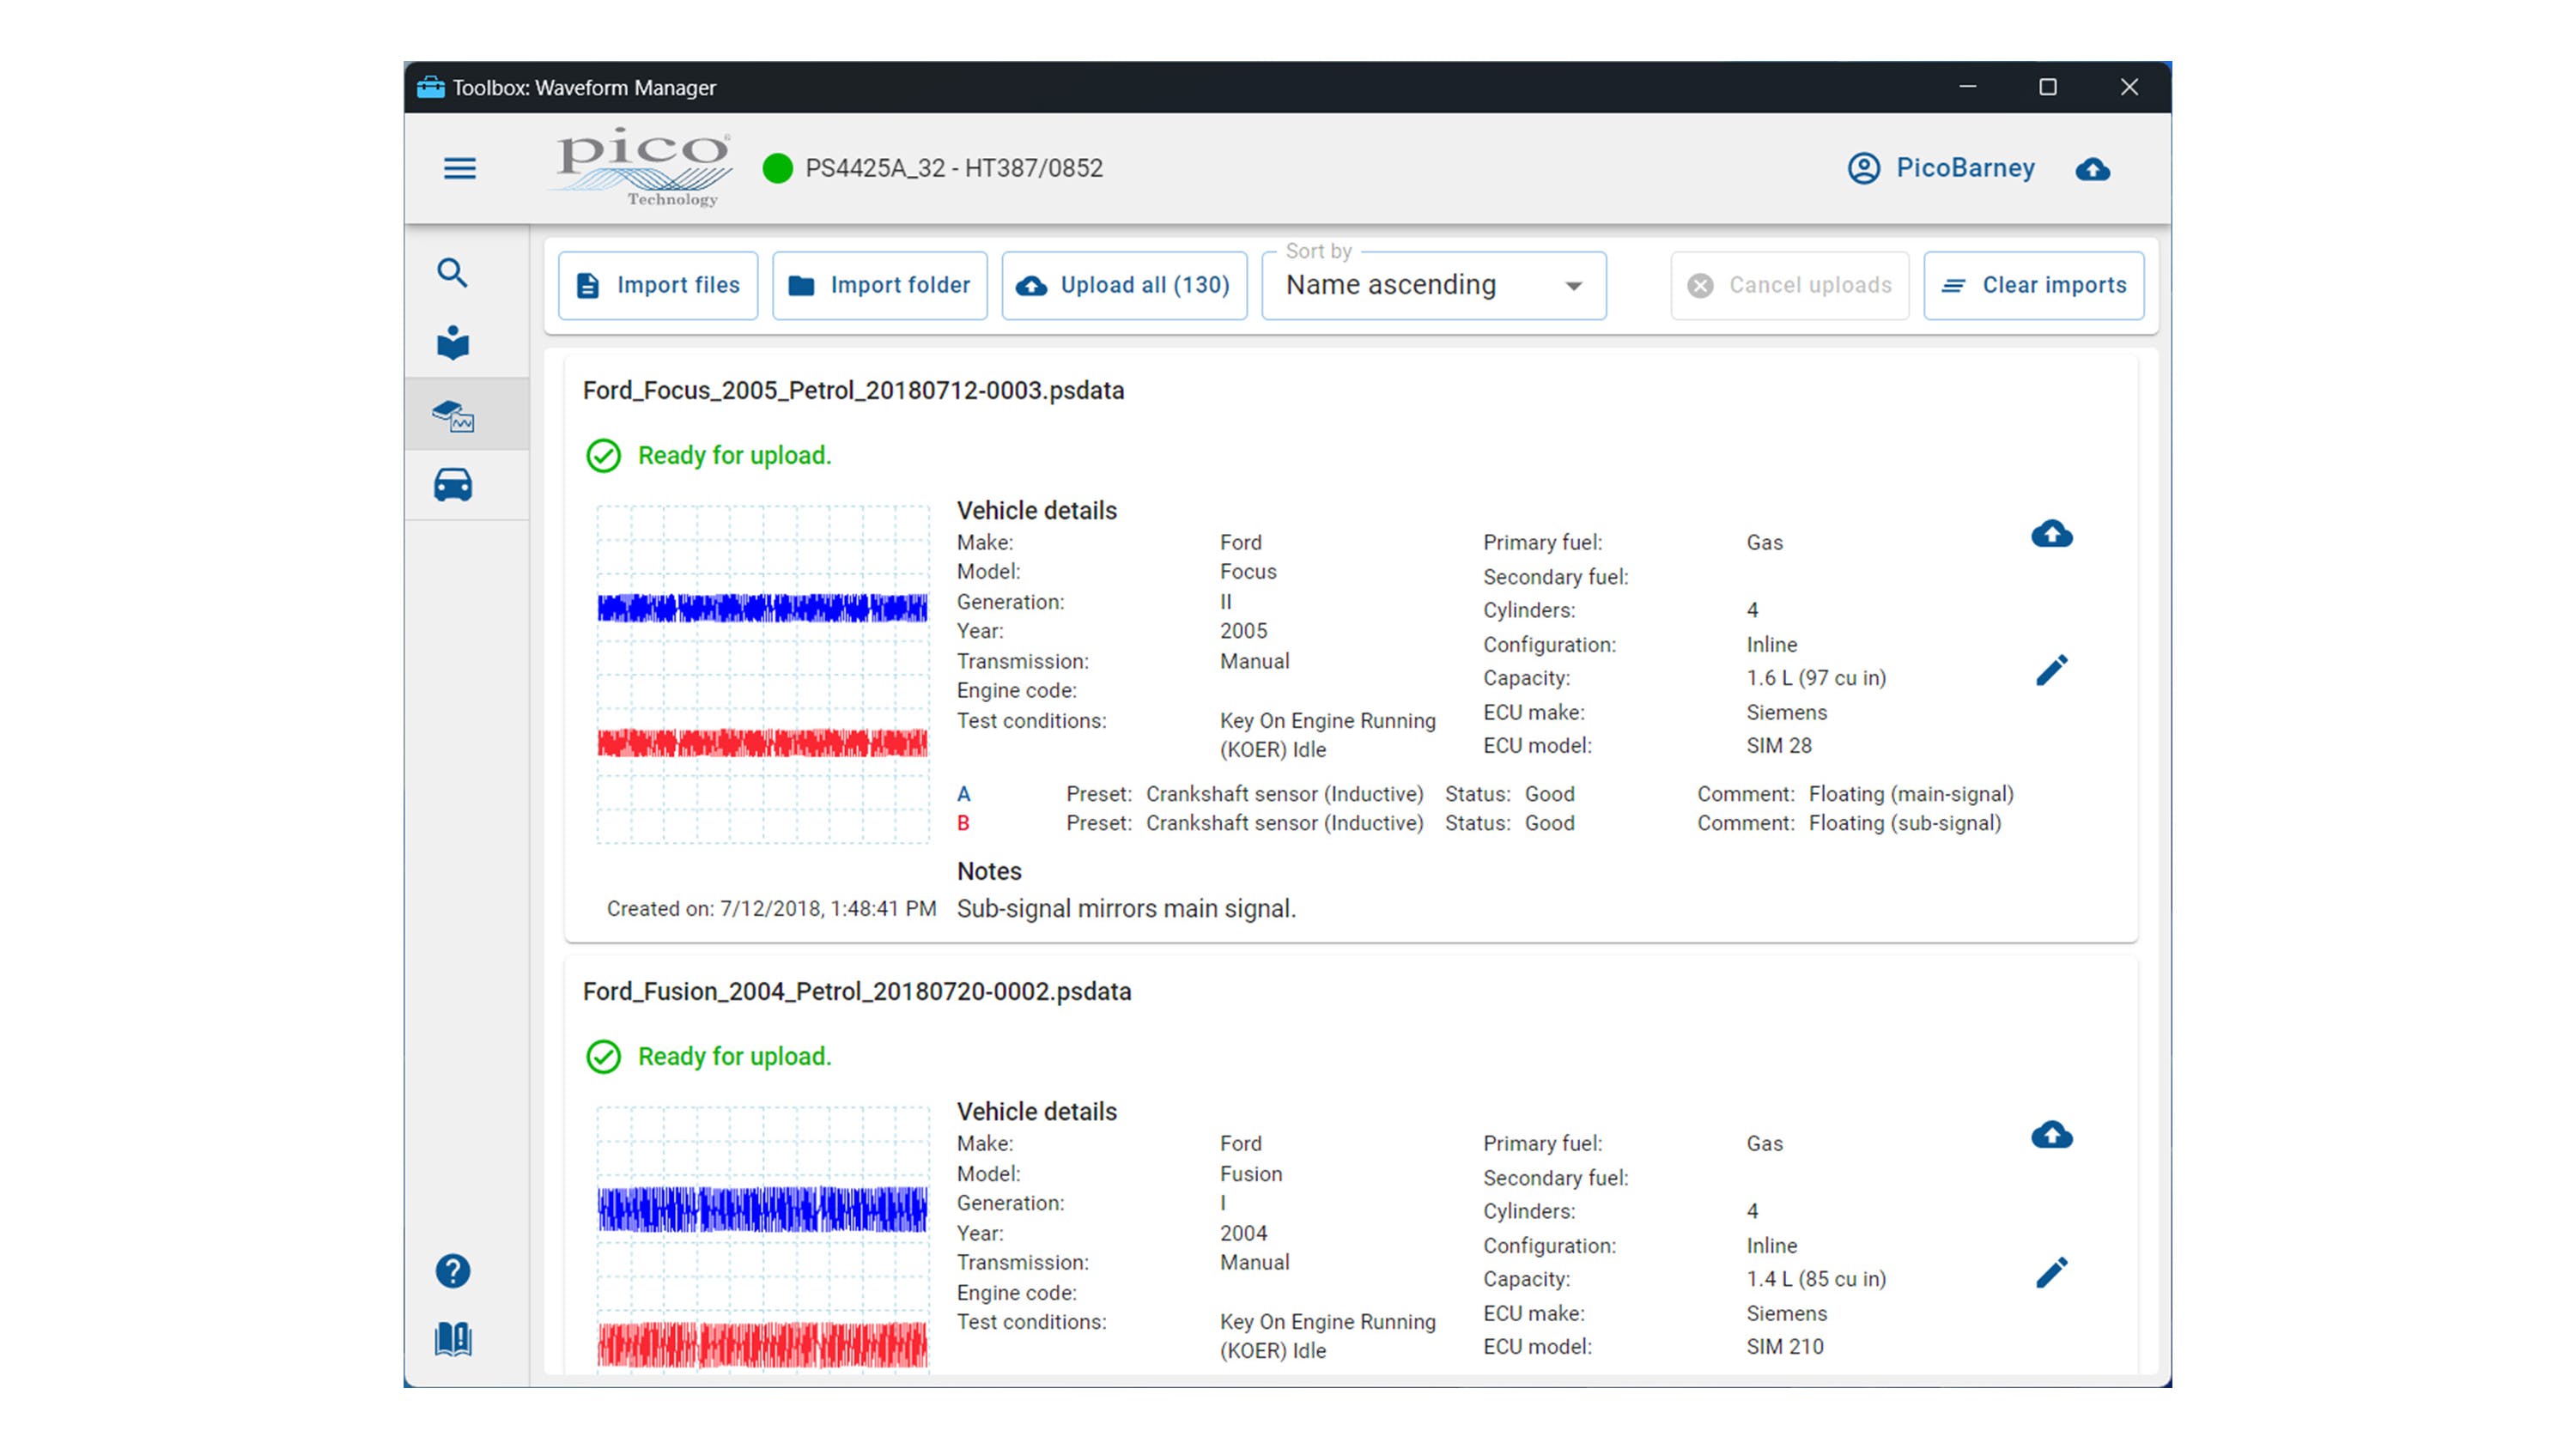Click the search icon in sidebar

point(452,273)
